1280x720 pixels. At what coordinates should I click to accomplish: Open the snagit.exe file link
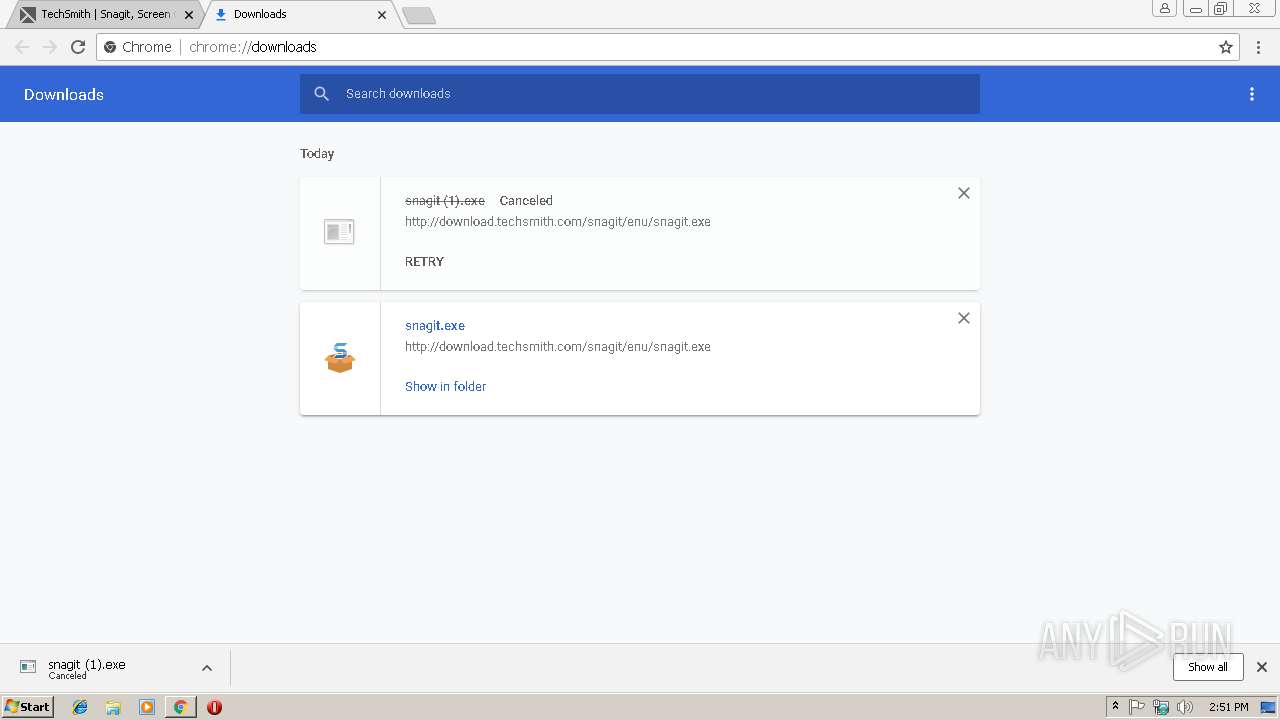(x=435, y=326)
